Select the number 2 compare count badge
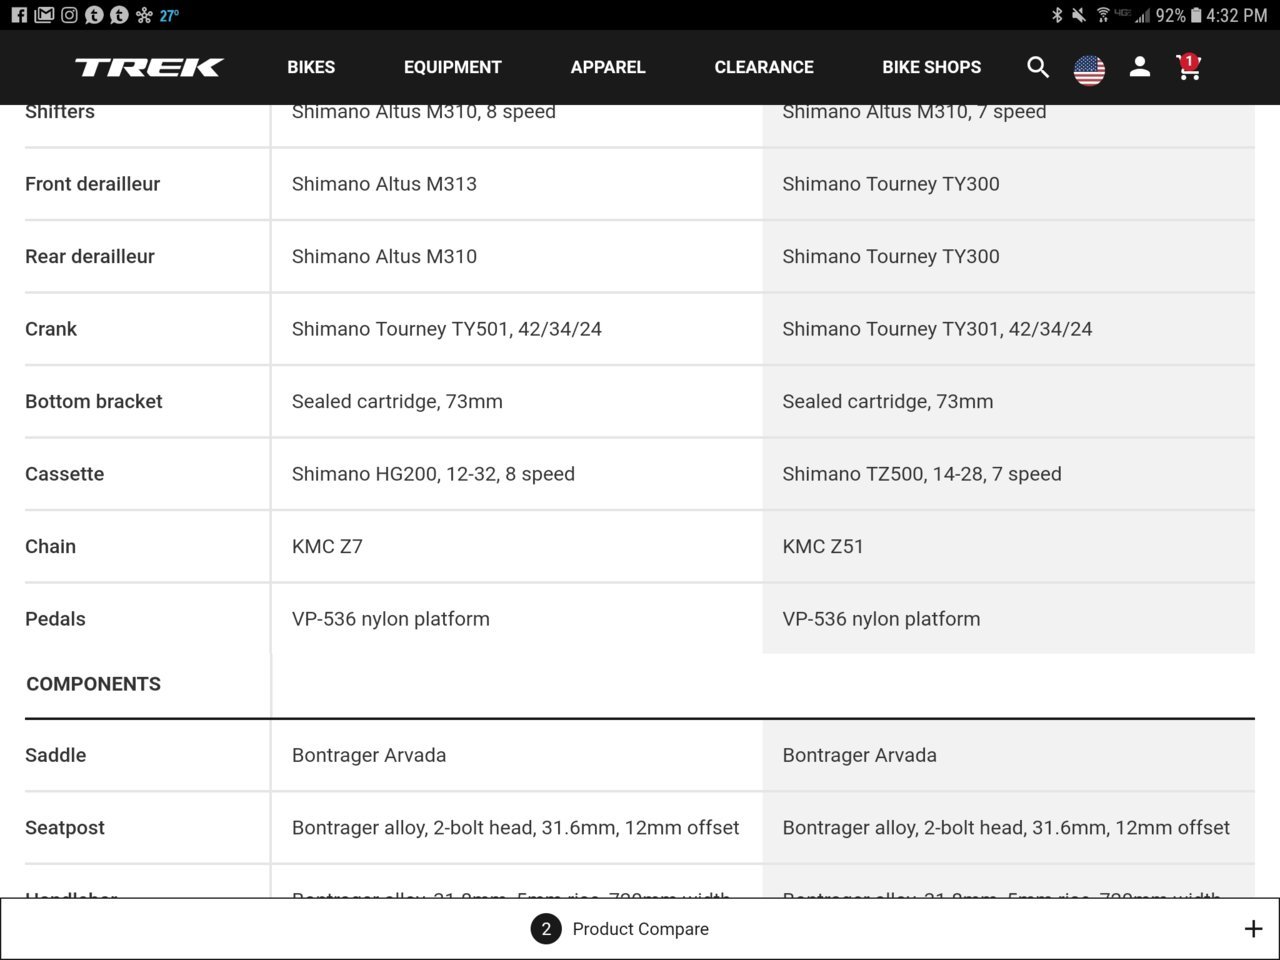This screenshot has height=960, width=1280. point(546,929)
